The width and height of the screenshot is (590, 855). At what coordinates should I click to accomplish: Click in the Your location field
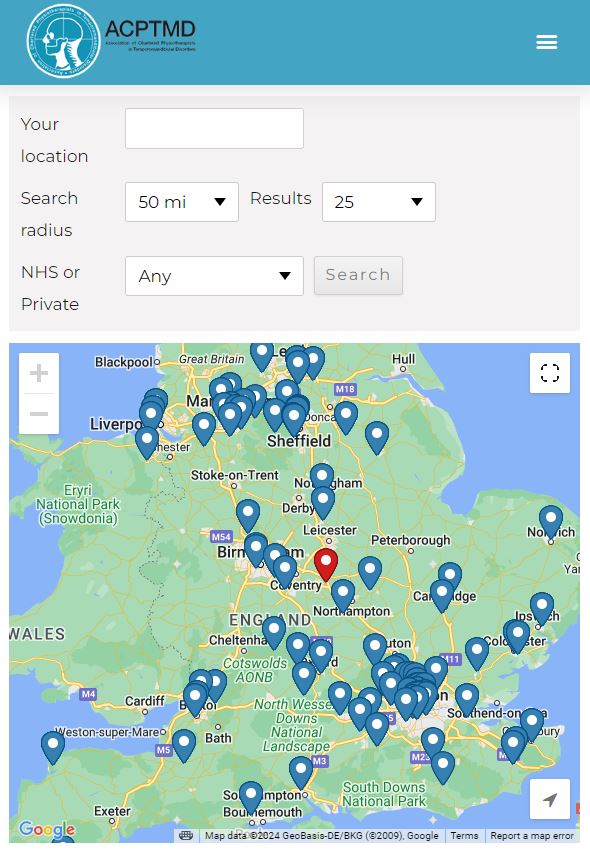point(214,128)
